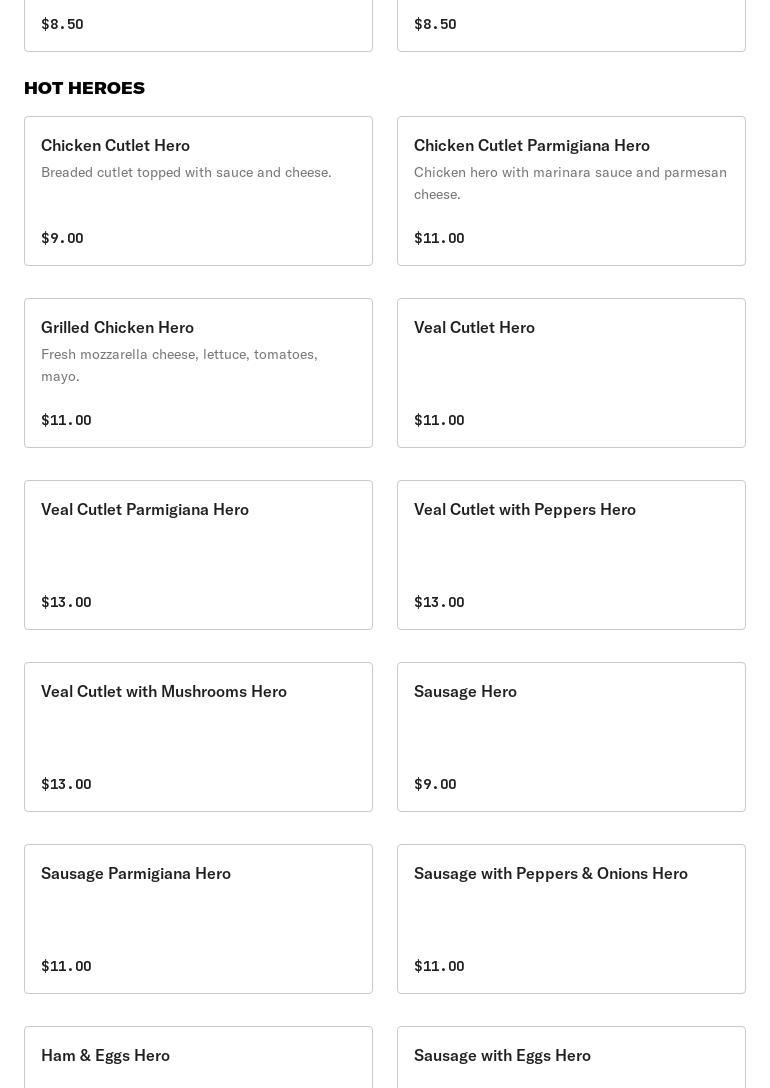Select Veal Cutlet with Peppers Hero
The height and width of the screenshot is (1088, 770).
click(x=571, y=554)
